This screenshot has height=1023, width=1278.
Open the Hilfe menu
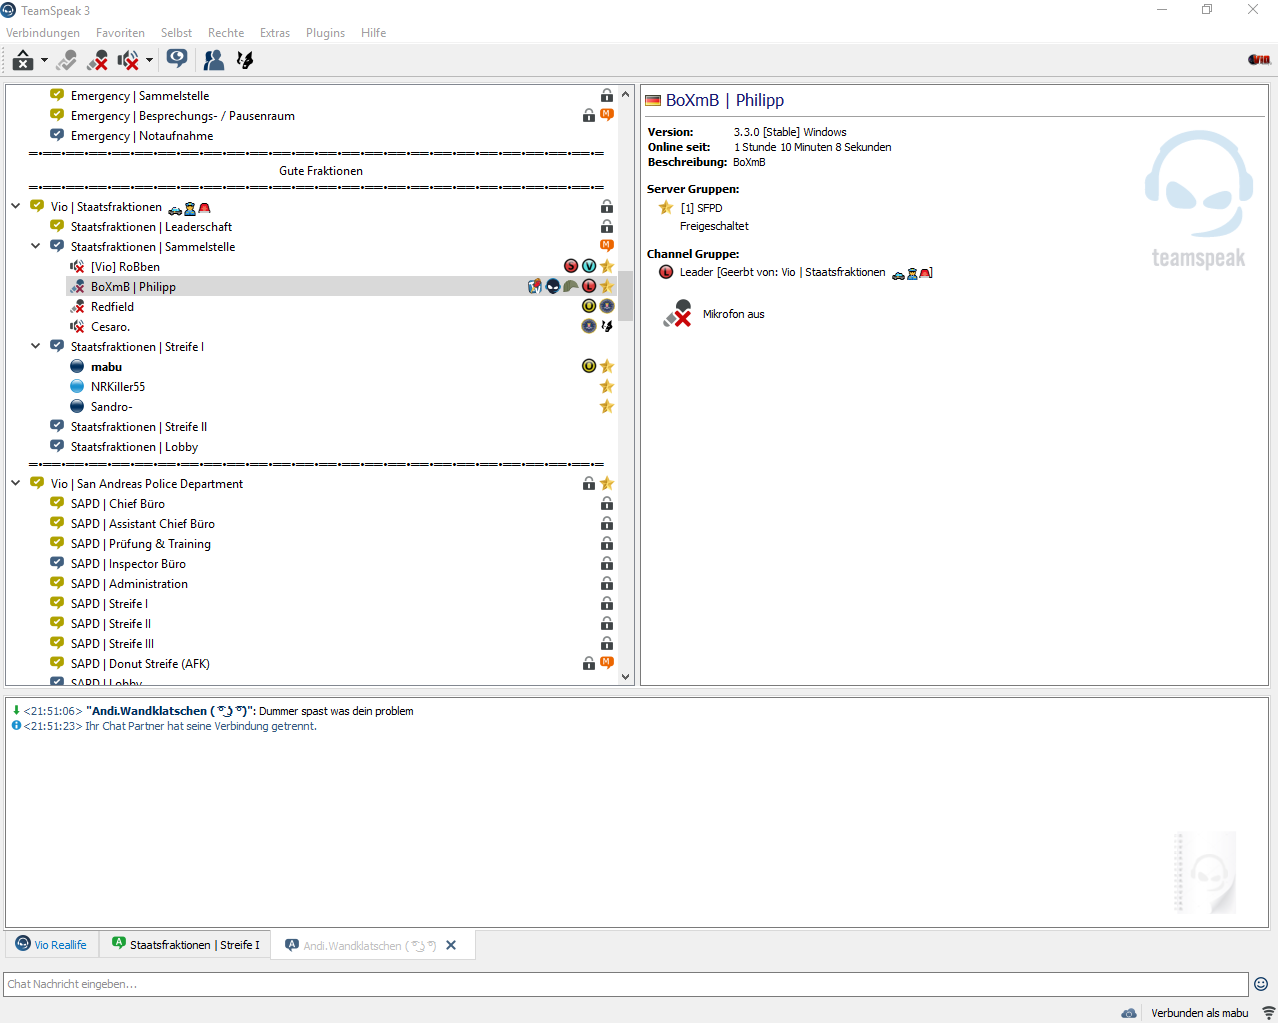(373, 33)
